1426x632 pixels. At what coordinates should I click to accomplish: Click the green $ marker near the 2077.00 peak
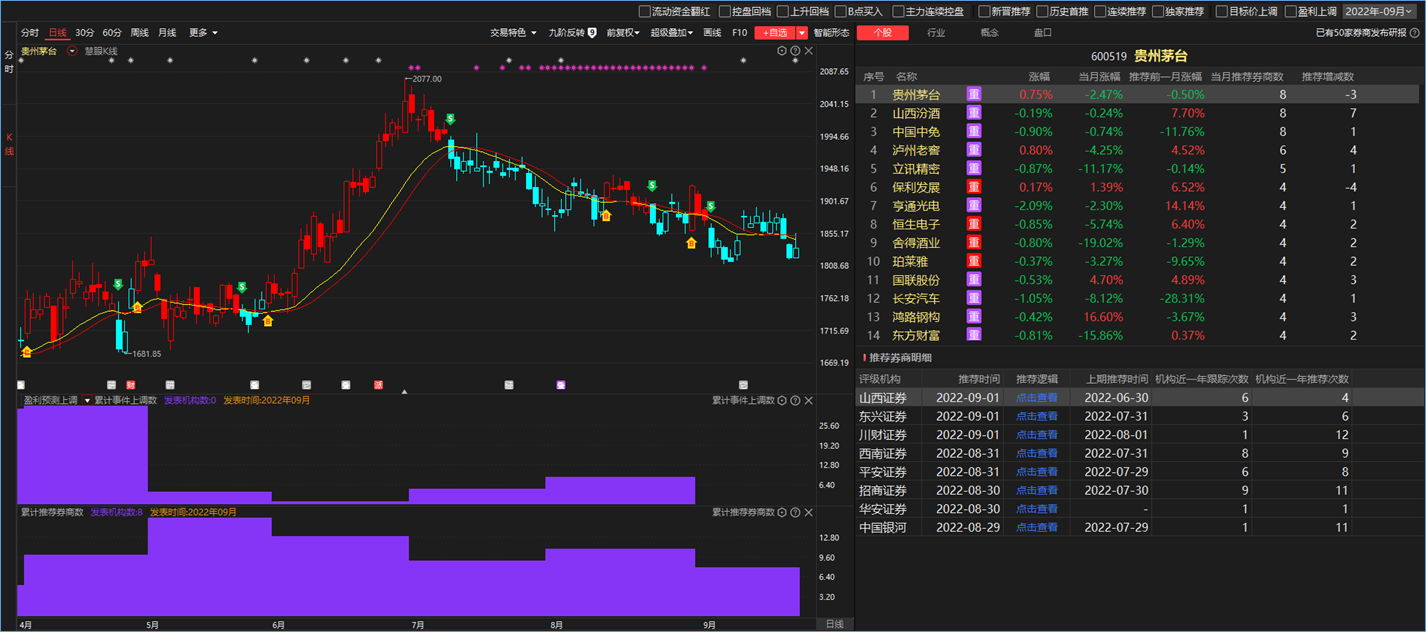(x=452, y=119)
